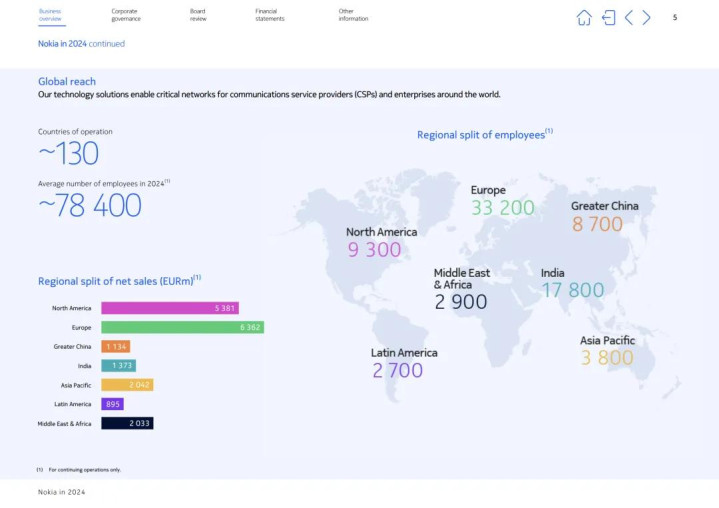Screen dimensions: 719x508
Task: Click the teal India sales bar
Action: tap(118, 366)
